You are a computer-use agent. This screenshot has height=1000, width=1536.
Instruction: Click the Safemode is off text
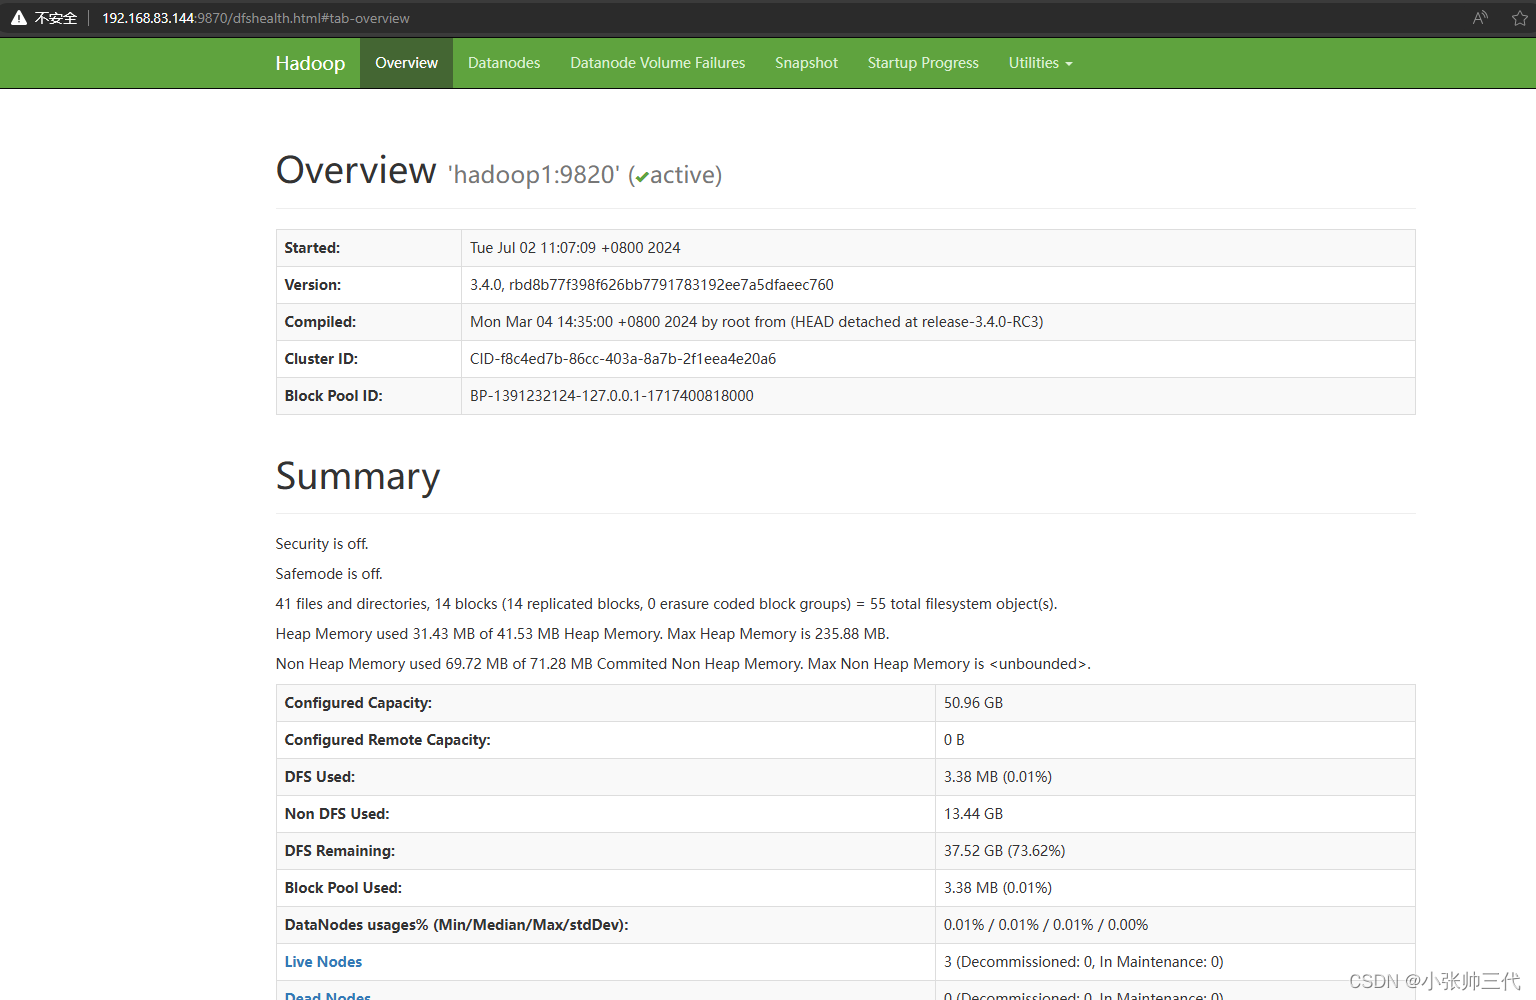pyautogui.click(x=329, y=574)
